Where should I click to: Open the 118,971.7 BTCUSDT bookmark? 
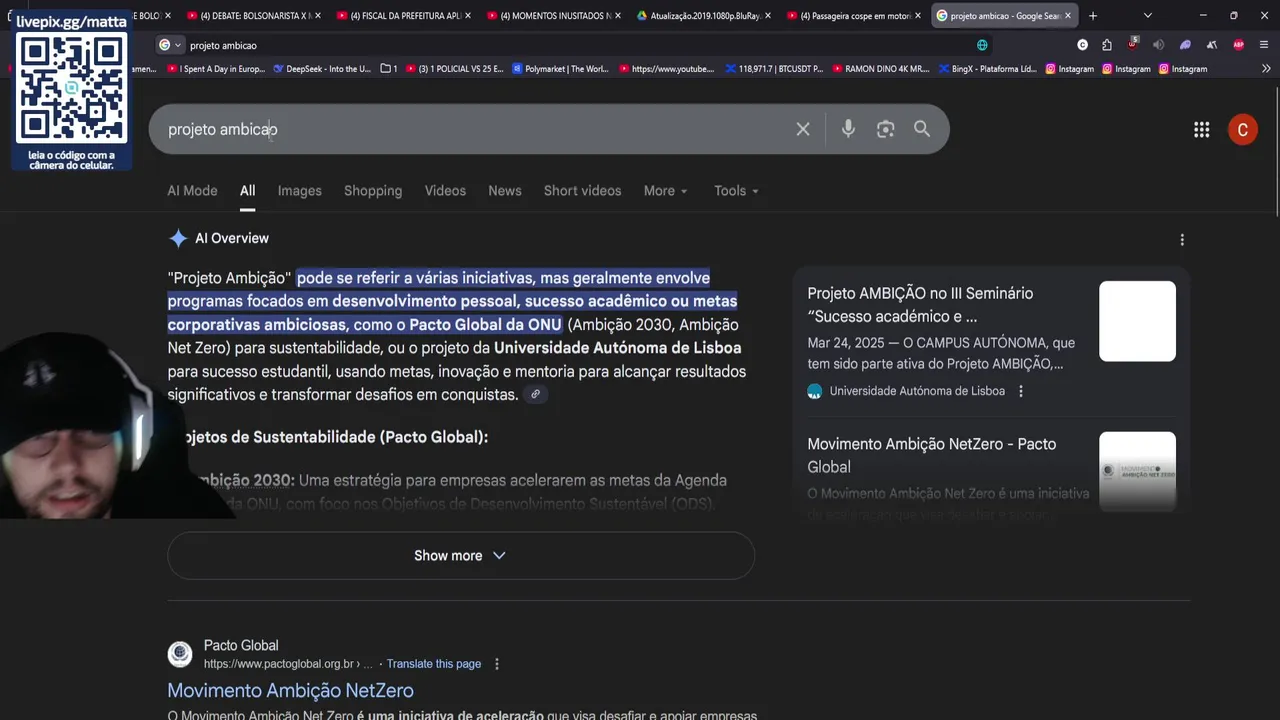[x=774, y=69]
